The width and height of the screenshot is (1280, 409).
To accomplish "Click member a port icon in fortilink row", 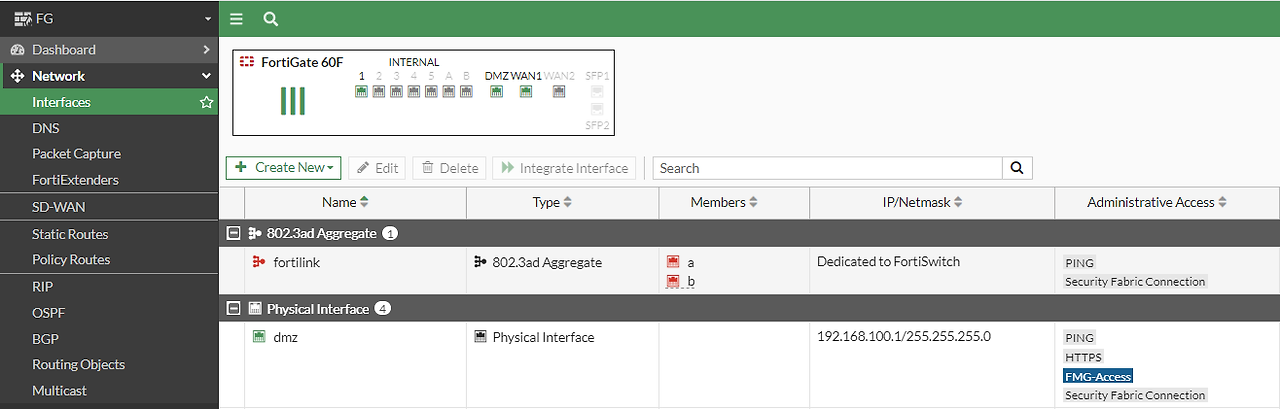I will [674, 262].
